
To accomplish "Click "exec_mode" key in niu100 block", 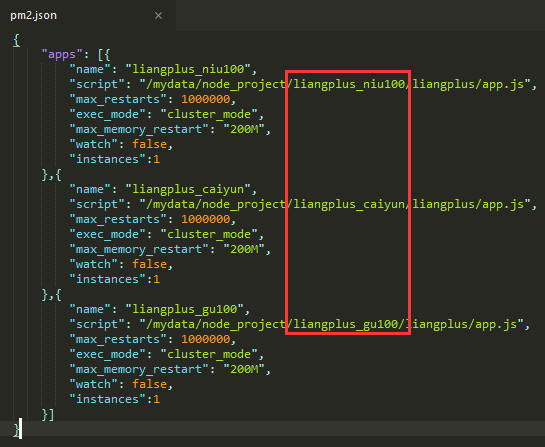I will pos(107,114).
